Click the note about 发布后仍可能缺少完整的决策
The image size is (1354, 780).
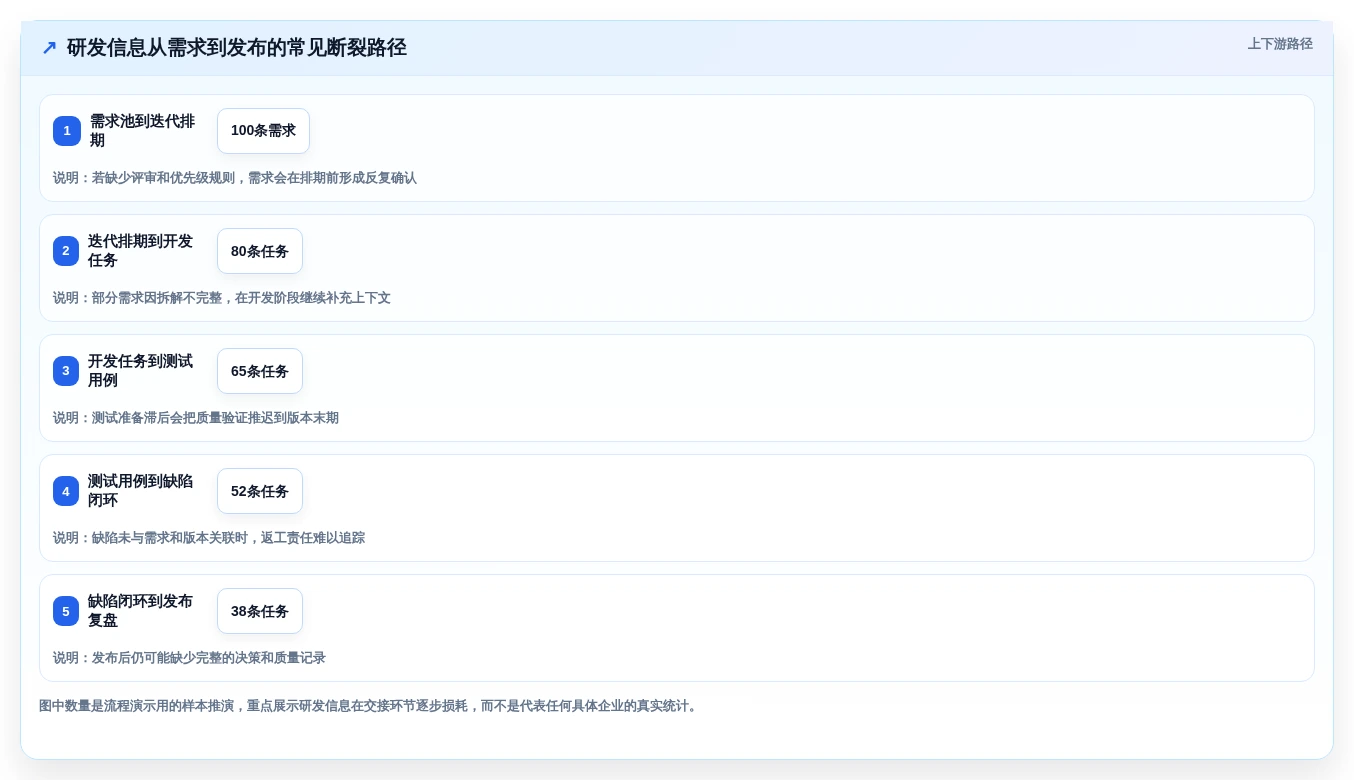point(189,658)
